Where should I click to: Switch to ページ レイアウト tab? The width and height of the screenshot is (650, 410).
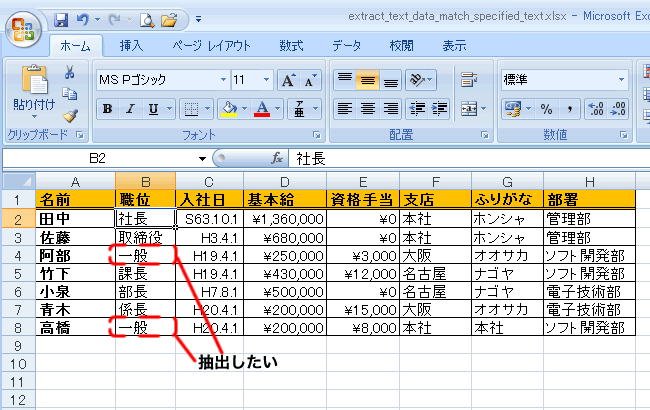click(x=211, y=46)
